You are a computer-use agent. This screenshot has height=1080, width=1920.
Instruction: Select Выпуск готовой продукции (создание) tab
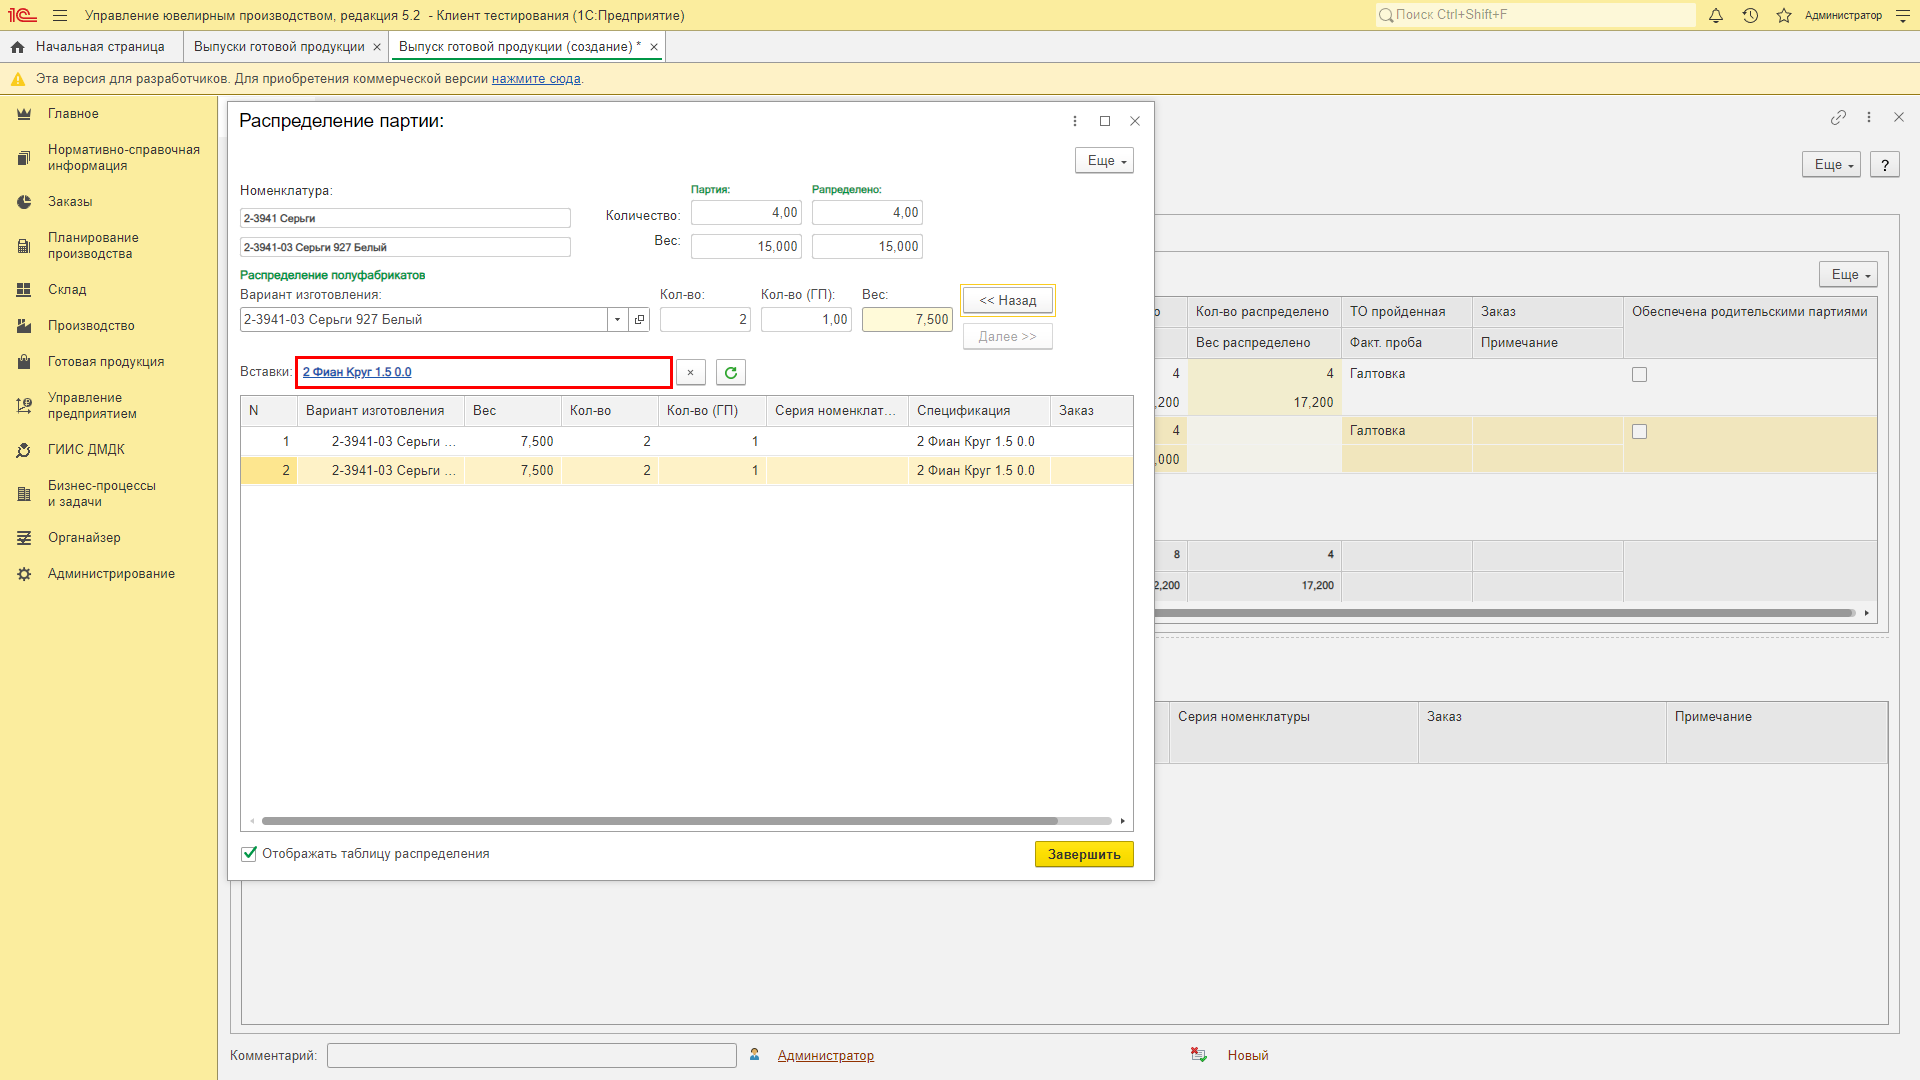(x=519, y=47)
